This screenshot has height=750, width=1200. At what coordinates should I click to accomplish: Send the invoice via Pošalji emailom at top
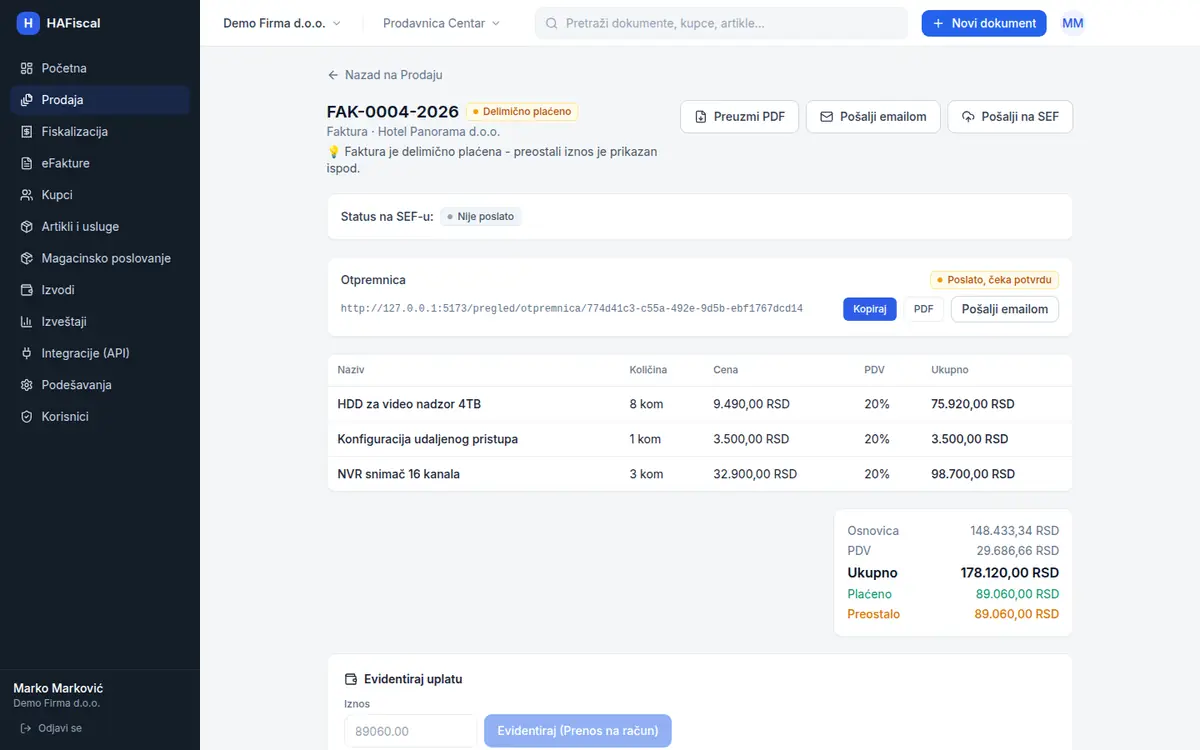click(873, 117)
